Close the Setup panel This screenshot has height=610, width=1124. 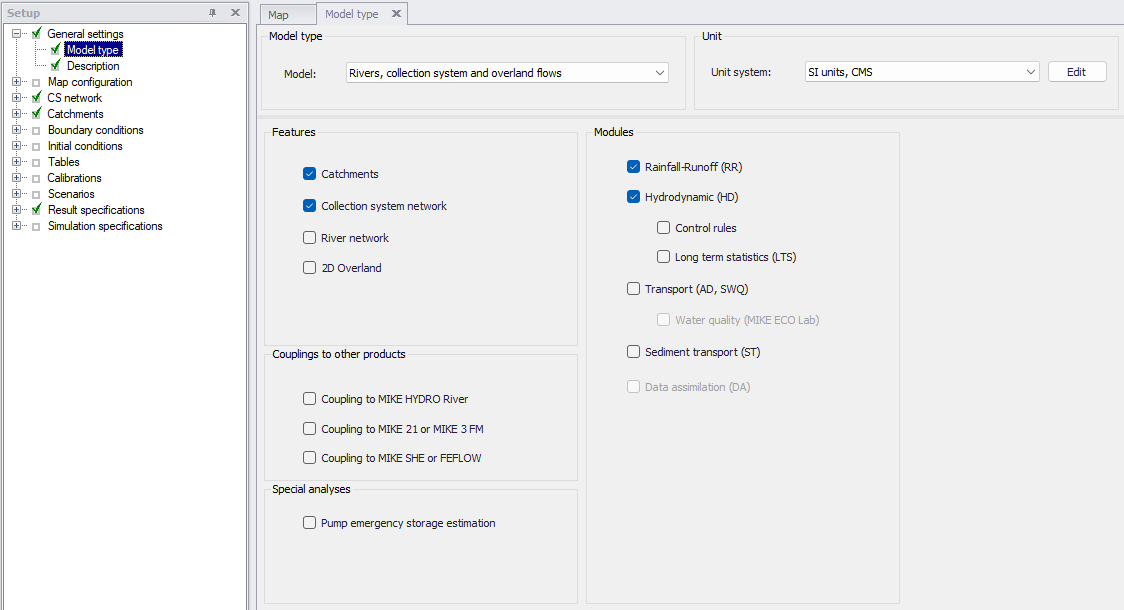tap(235, 13)
